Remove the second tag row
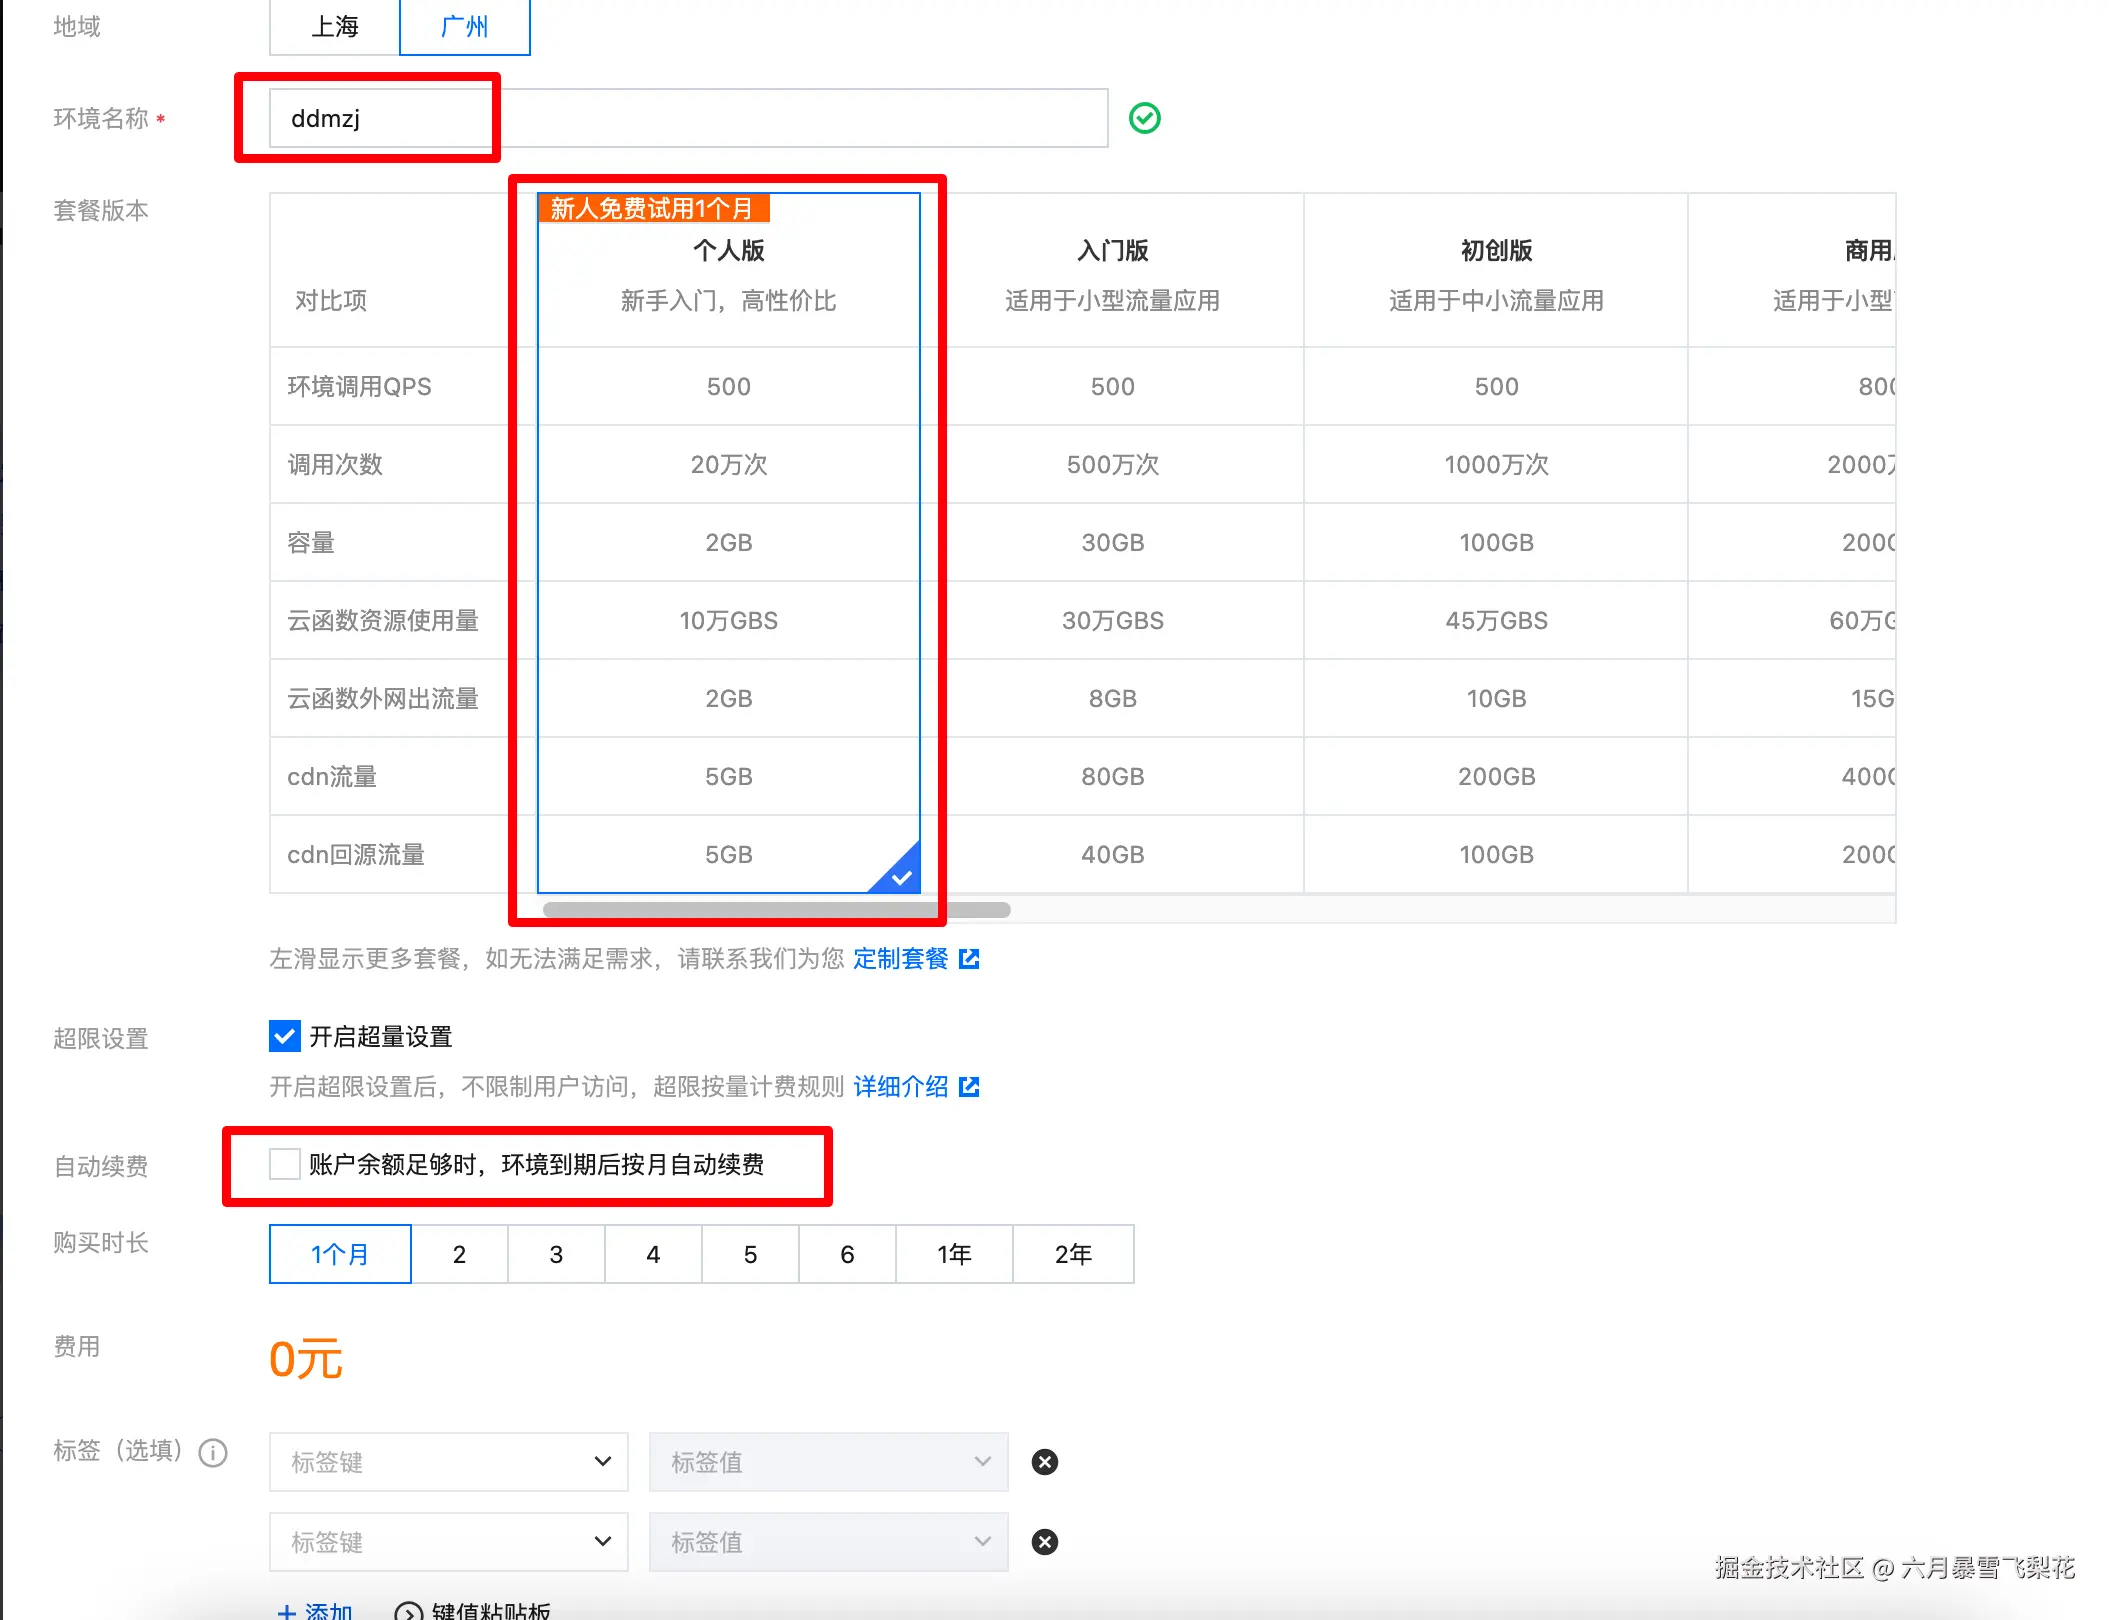 [x=1045, y=1542]
